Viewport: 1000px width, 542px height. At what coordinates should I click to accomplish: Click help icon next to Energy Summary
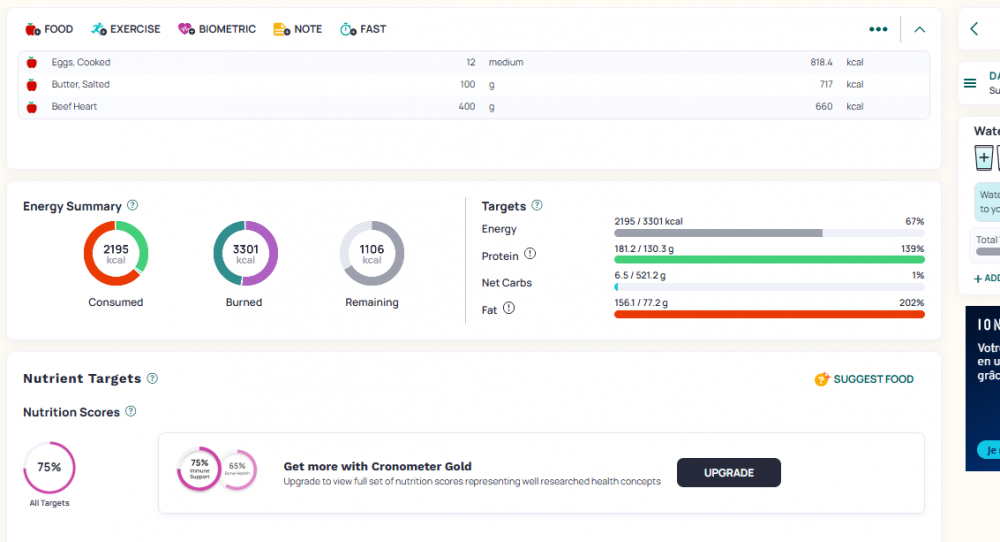click(133, 205)
